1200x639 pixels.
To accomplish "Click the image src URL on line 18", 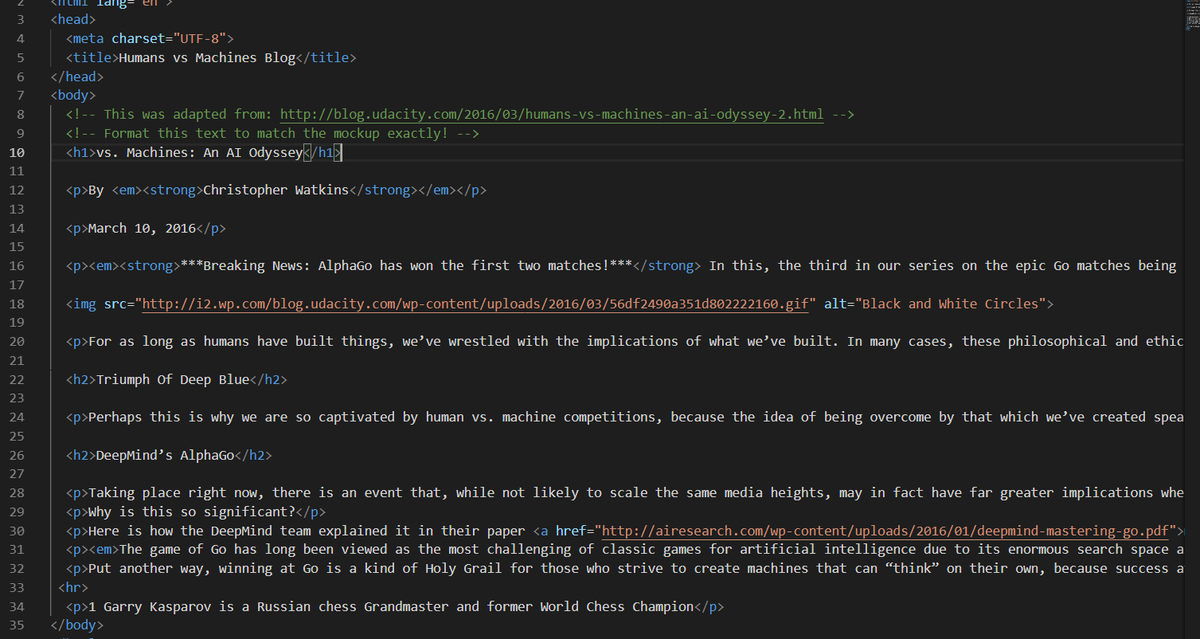I will tap(477, 303).
